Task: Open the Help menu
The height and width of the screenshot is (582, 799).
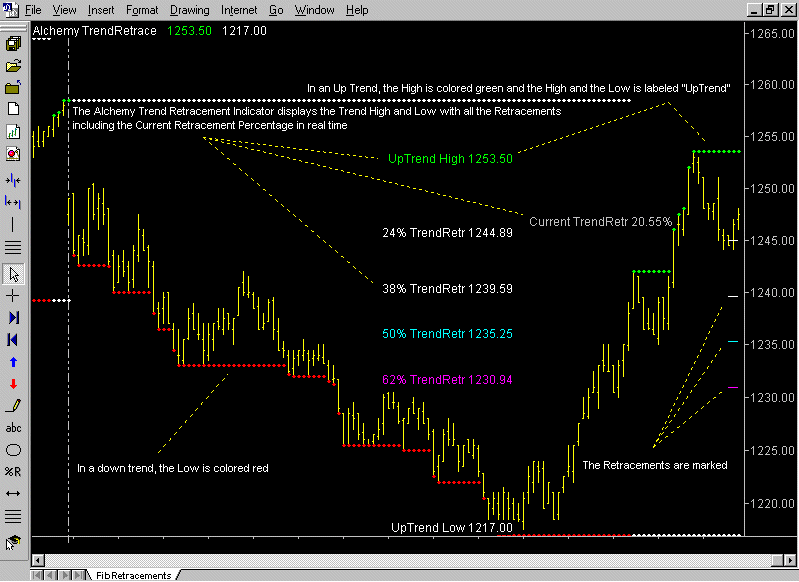Action: click(357, 10)
